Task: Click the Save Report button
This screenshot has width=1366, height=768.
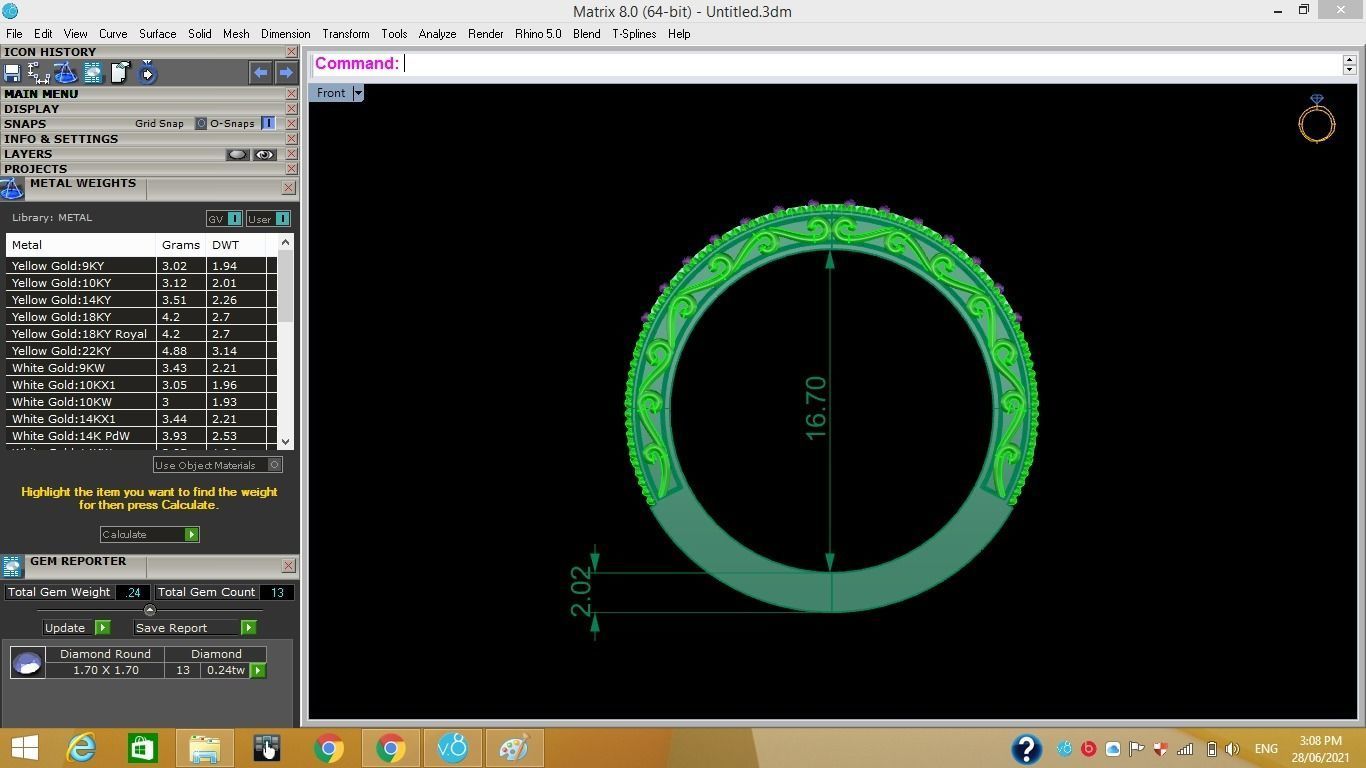Action: 195,628
